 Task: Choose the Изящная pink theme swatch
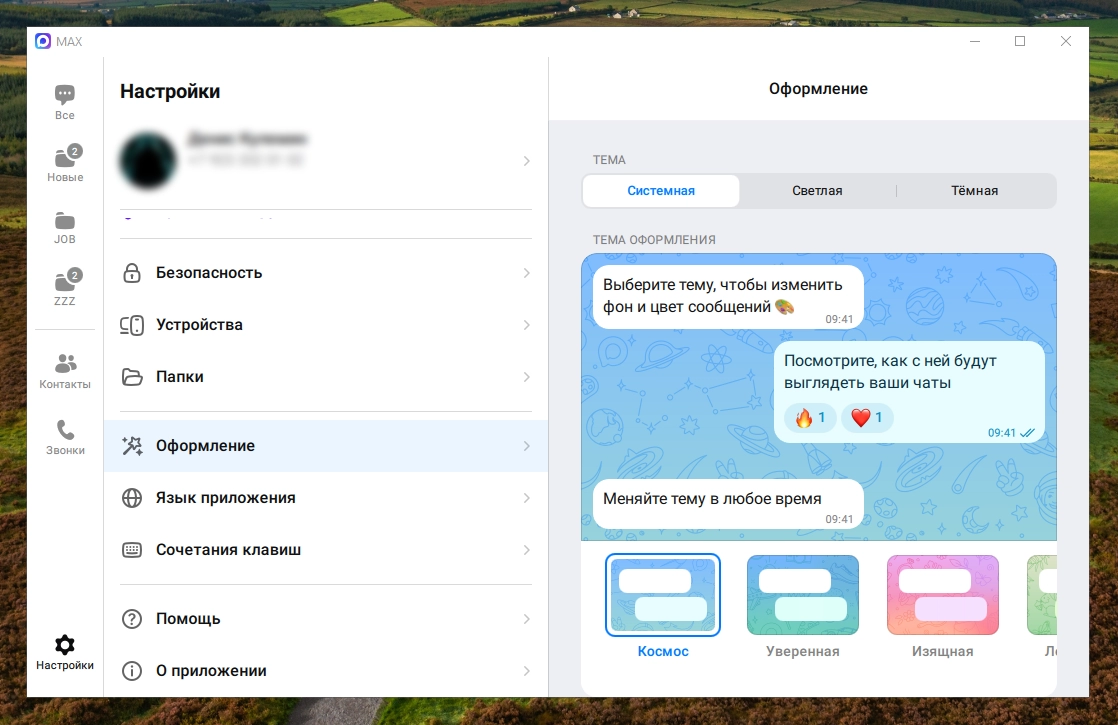pos(943,595)
